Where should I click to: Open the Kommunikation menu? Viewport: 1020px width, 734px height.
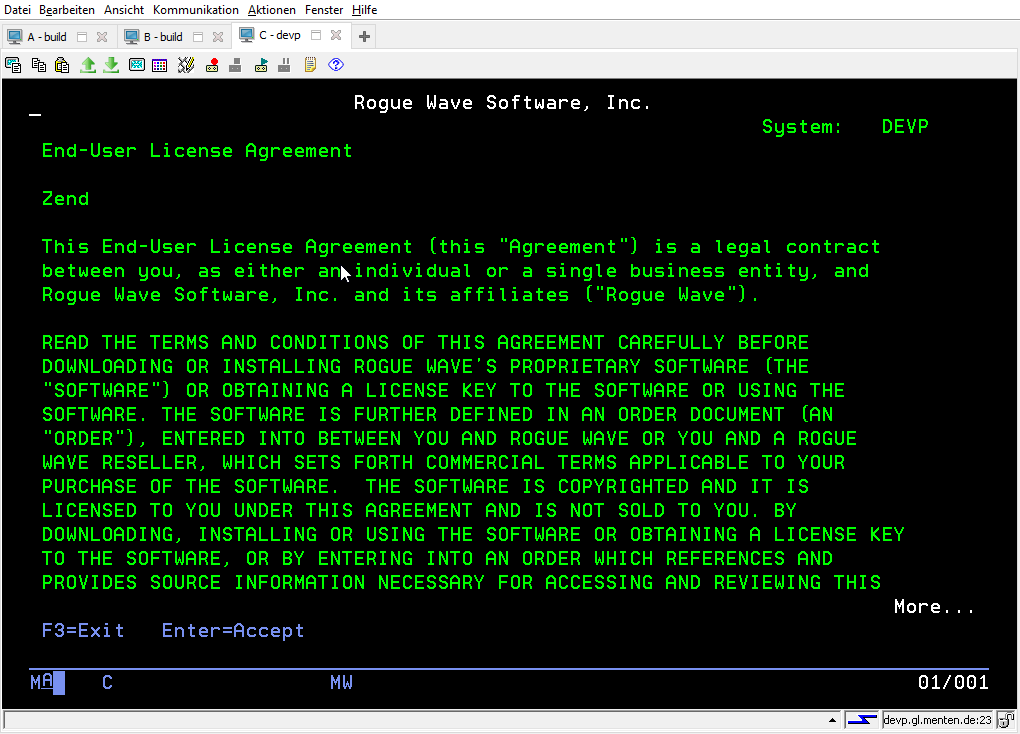(x=196, y=10)
